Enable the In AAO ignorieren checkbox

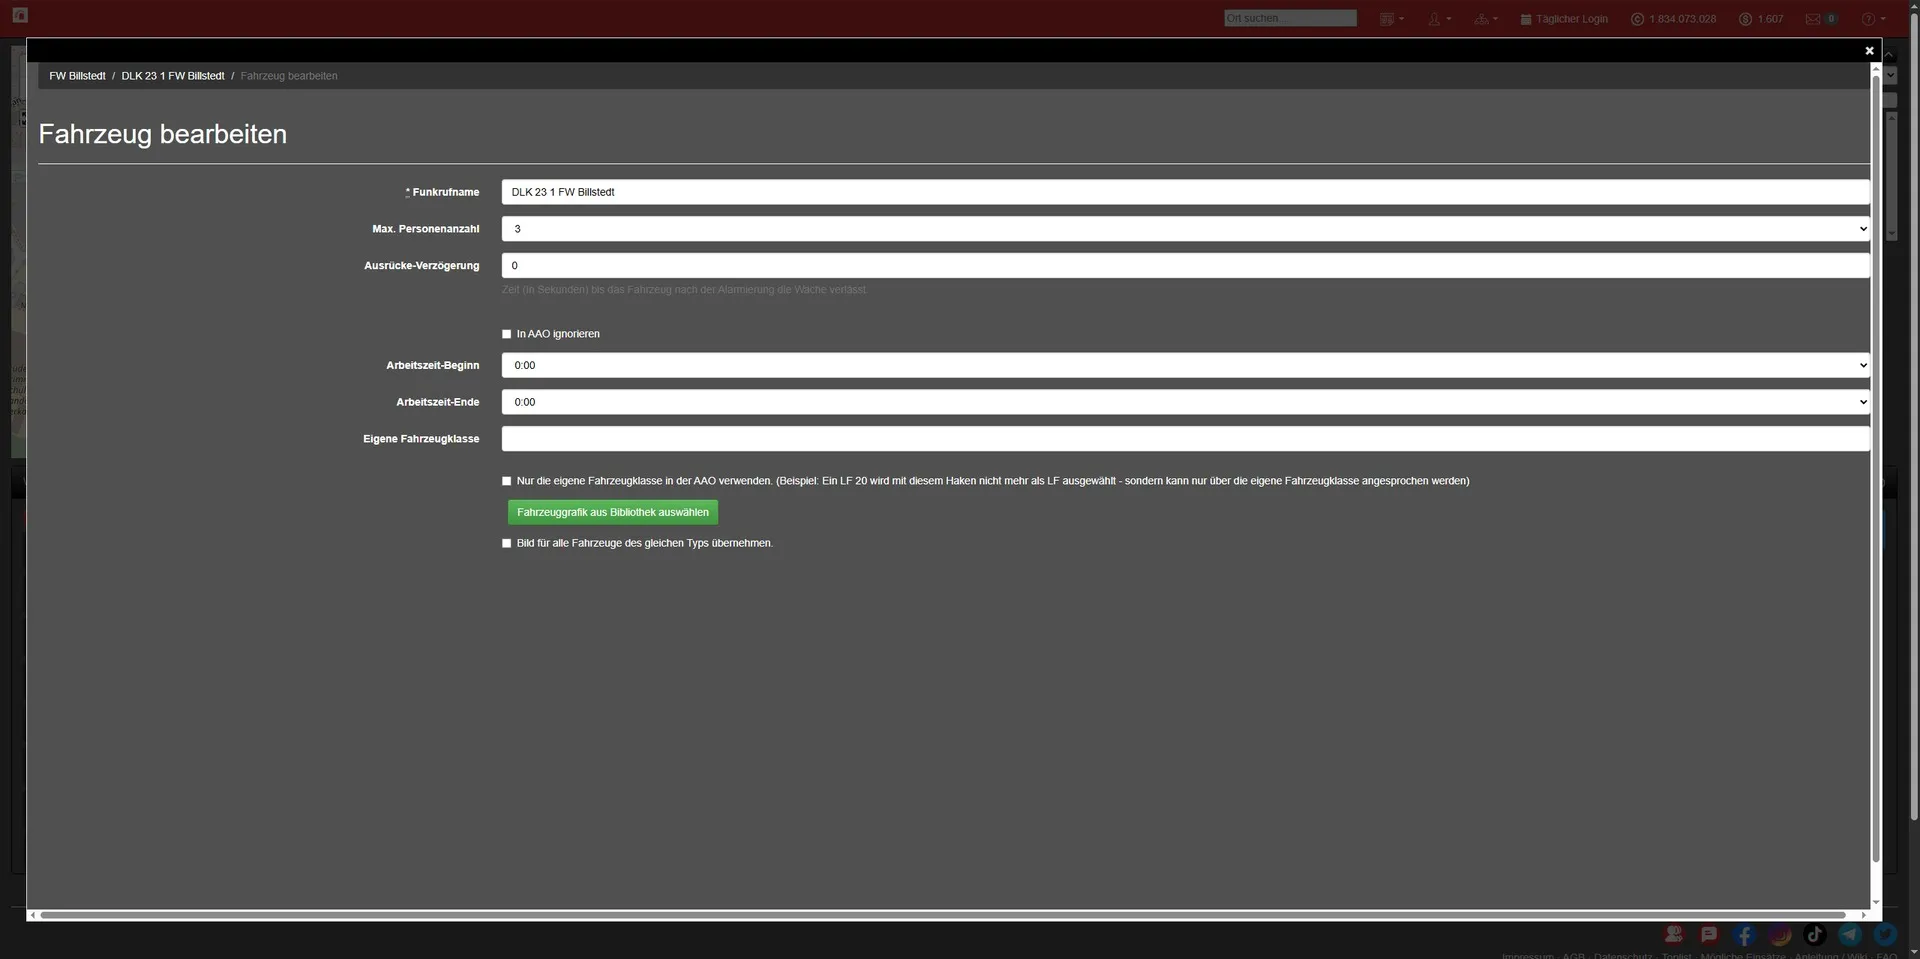pos(507,334)
